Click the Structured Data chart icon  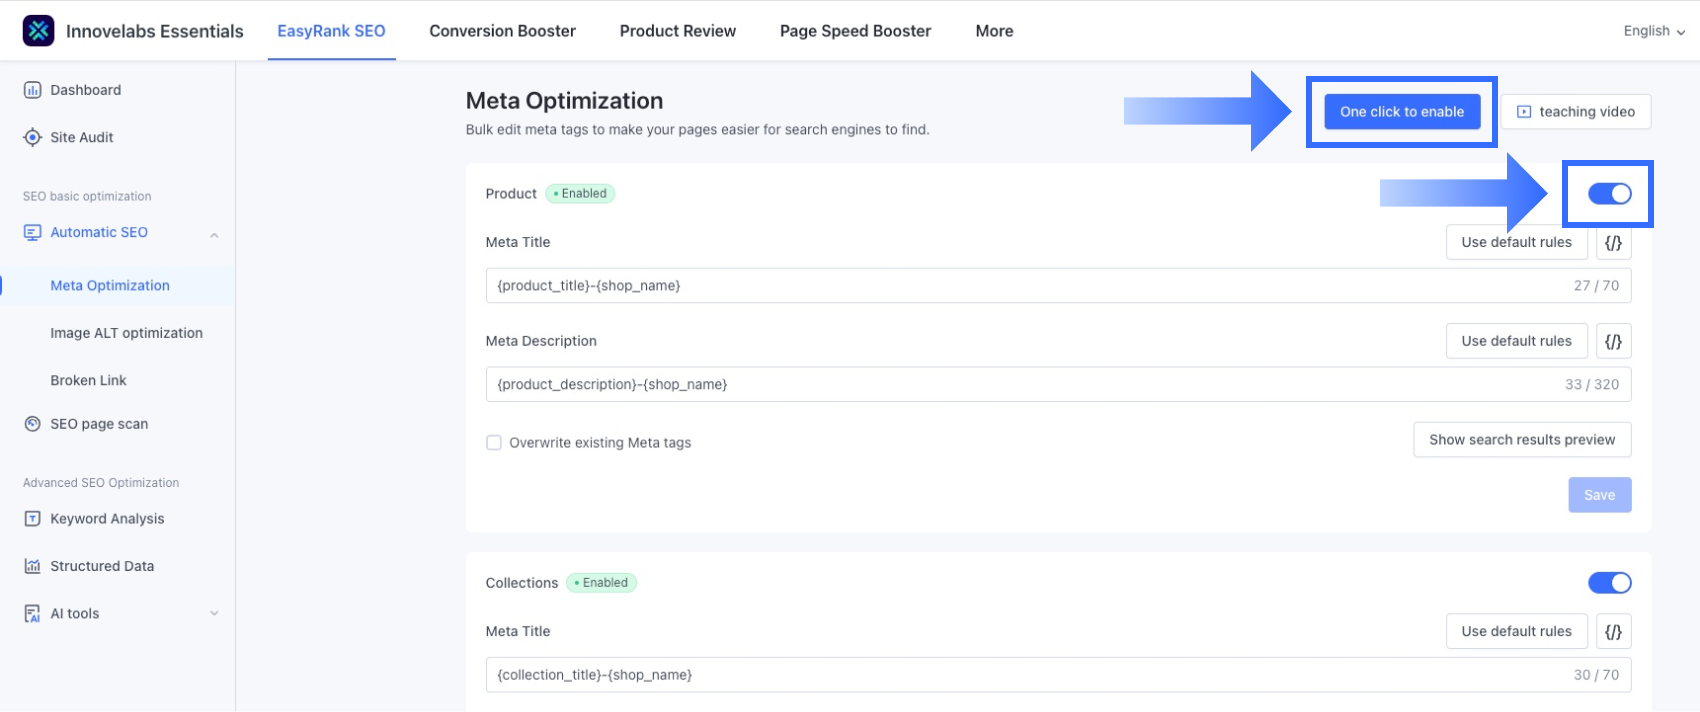pyautogui.click(x=32, y=566)
